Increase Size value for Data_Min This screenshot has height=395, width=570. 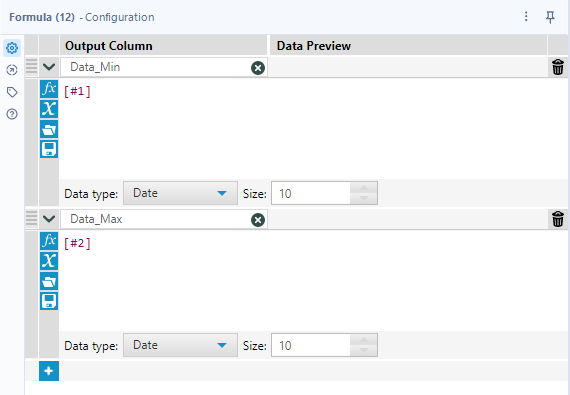pos(364,188)
